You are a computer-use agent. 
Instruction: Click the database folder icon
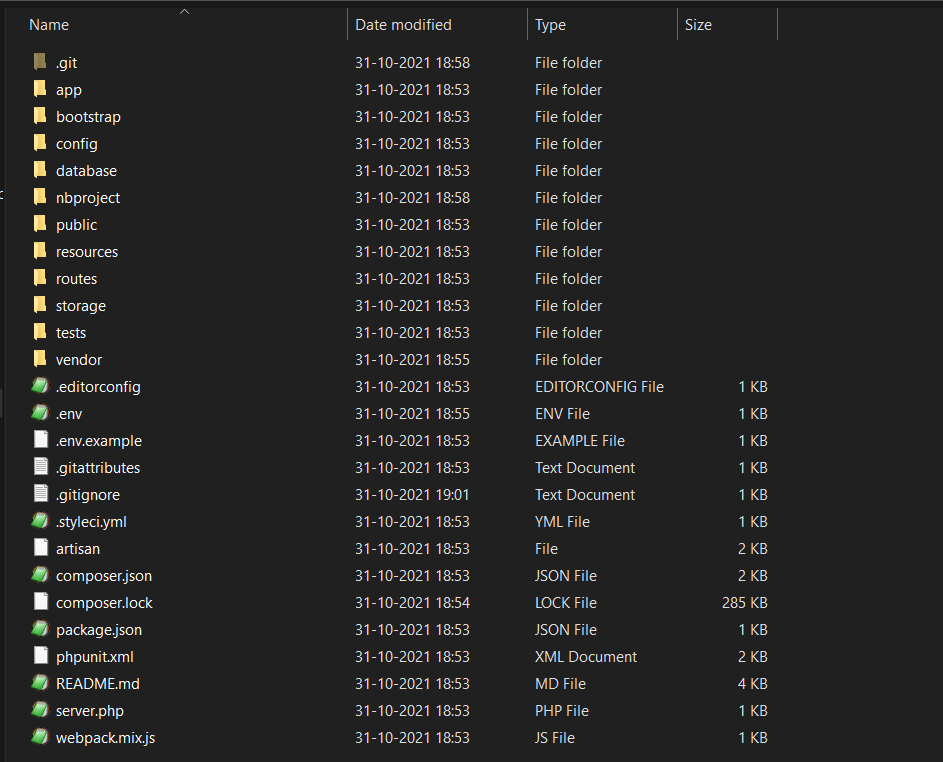click(x=40, y=170)
